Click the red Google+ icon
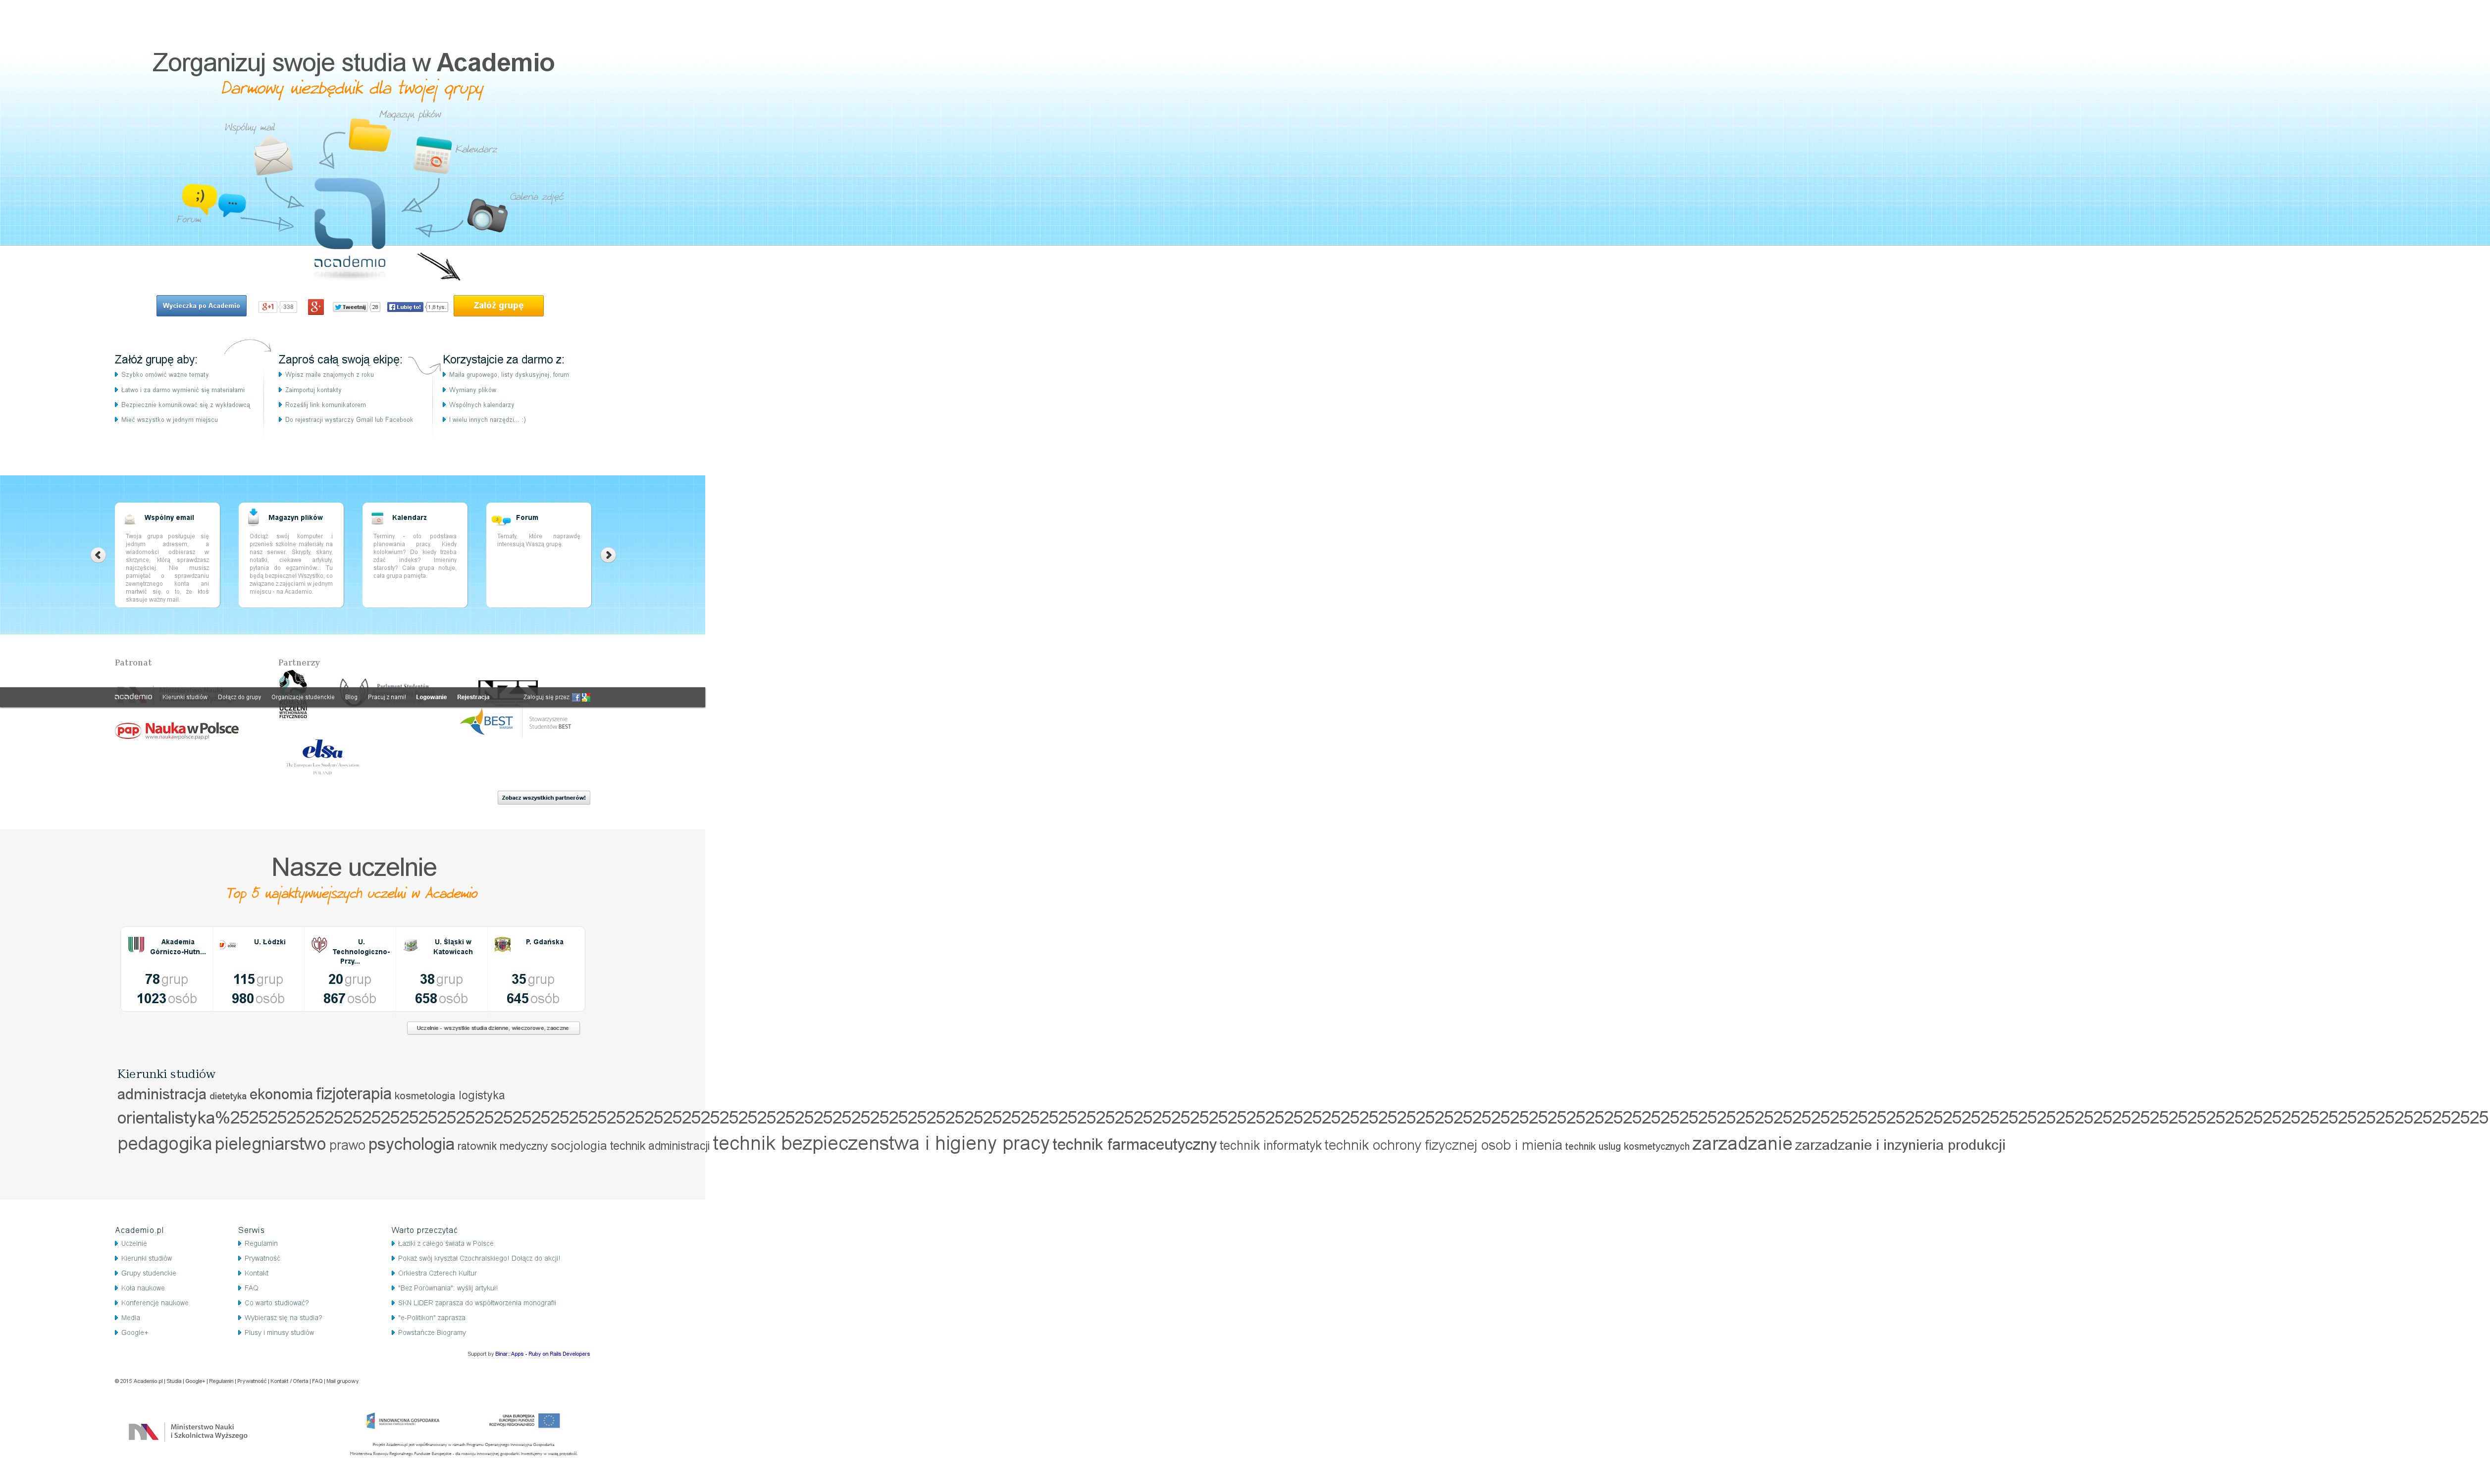Screen dimensions: 2490x1484 click(316, 307)
